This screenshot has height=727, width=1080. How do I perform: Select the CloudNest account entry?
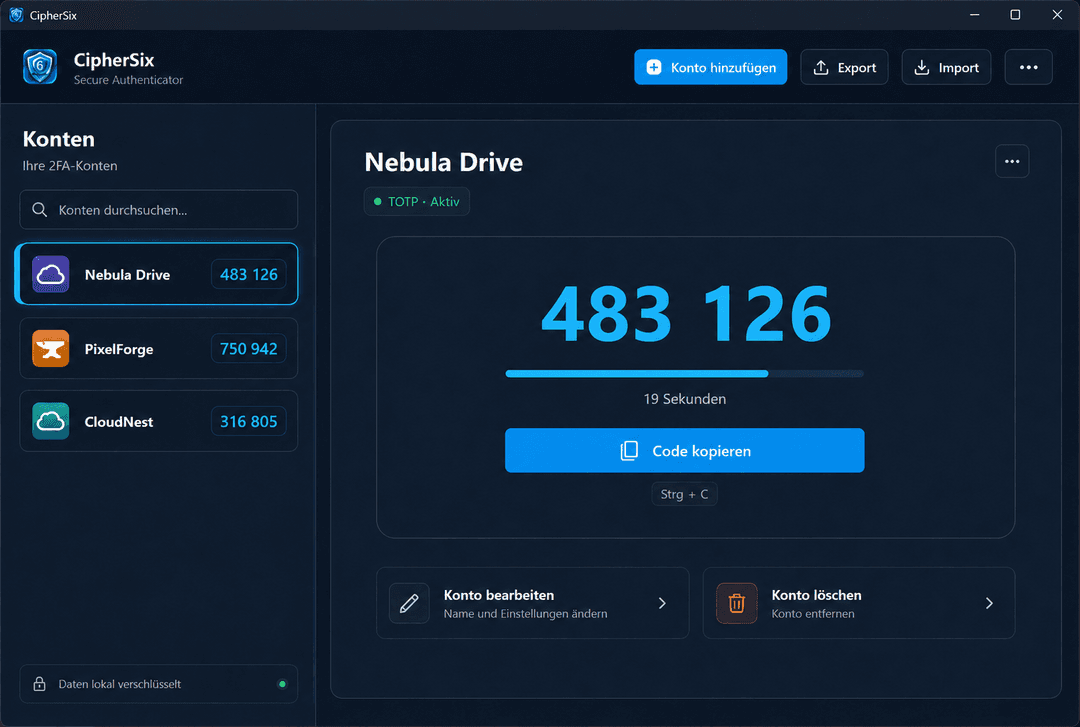[158, 421]
